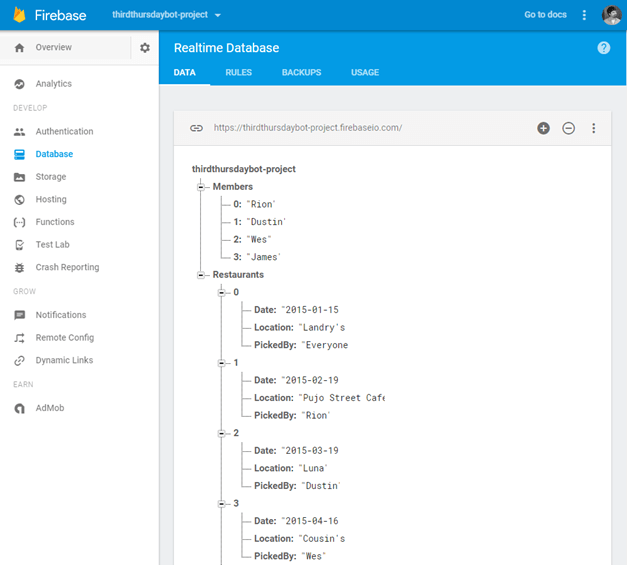Click the firebaseio.com database URL
The height and width of the screenshot is (565, 627).
[x=308, y=128]
